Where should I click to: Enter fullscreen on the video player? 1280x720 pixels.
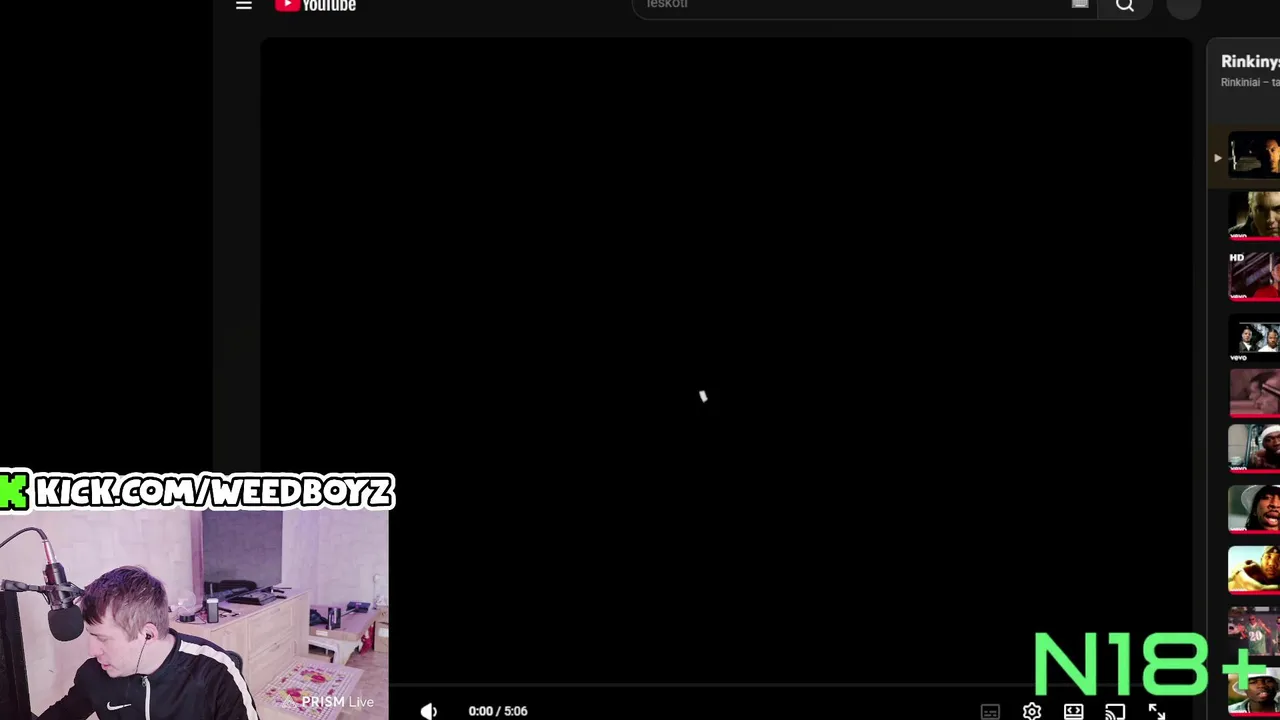coord(1157,712)
